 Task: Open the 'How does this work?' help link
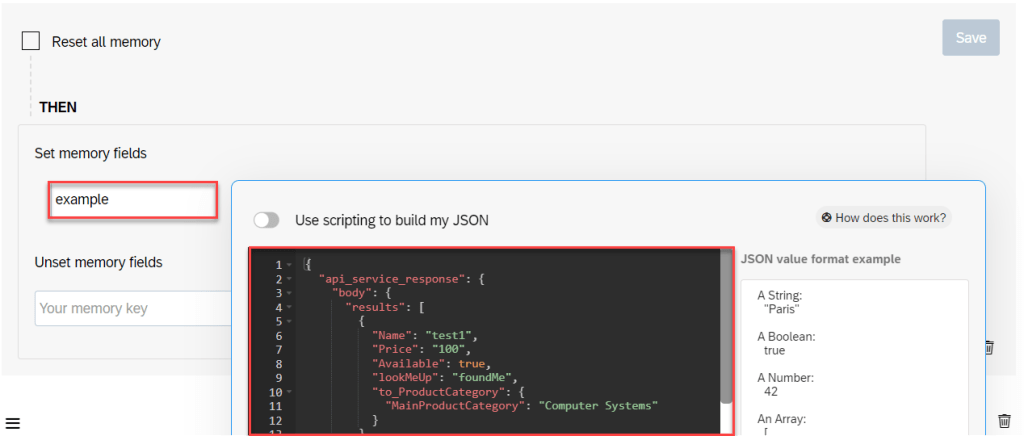[x=883, y=218]
